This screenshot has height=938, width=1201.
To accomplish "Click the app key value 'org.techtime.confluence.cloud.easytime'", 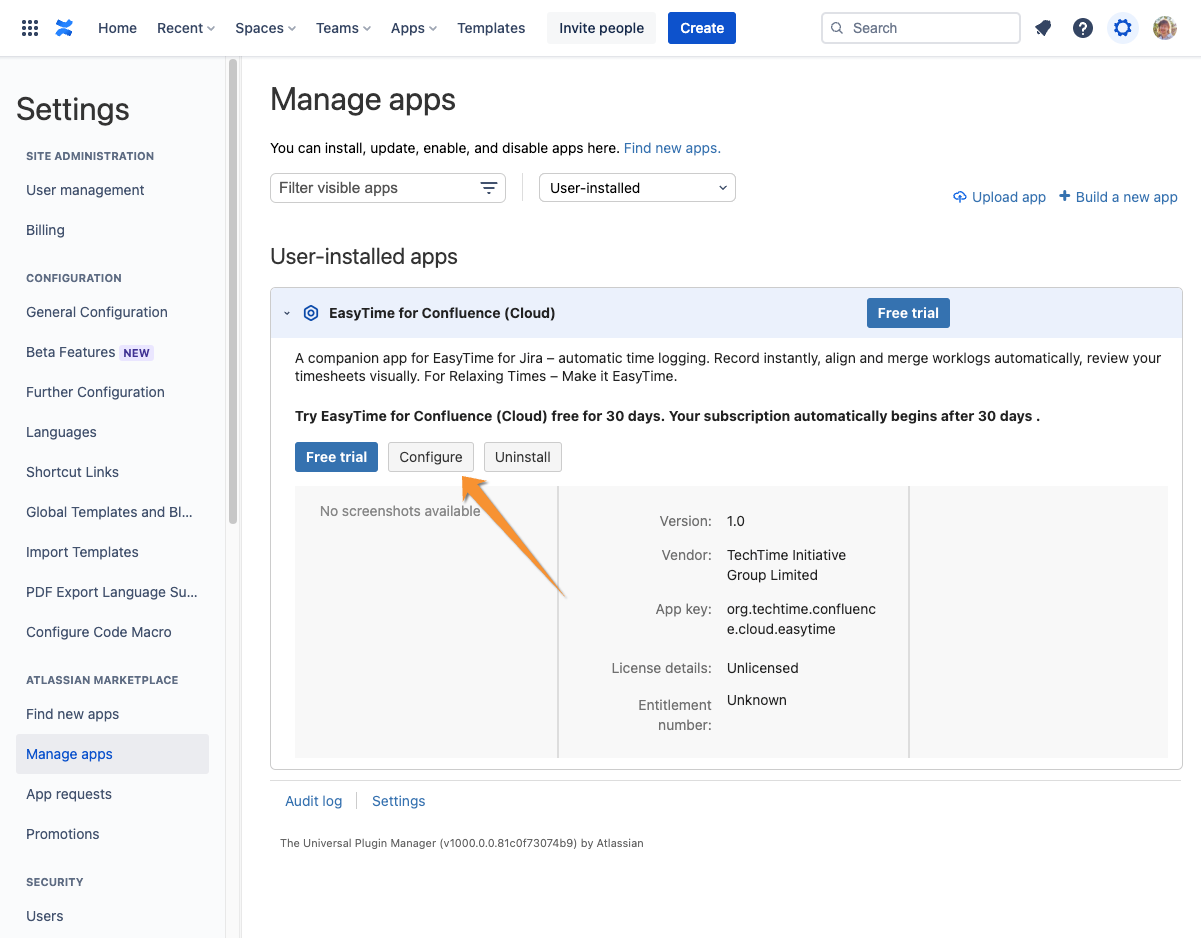I will [x=802, y=619].
